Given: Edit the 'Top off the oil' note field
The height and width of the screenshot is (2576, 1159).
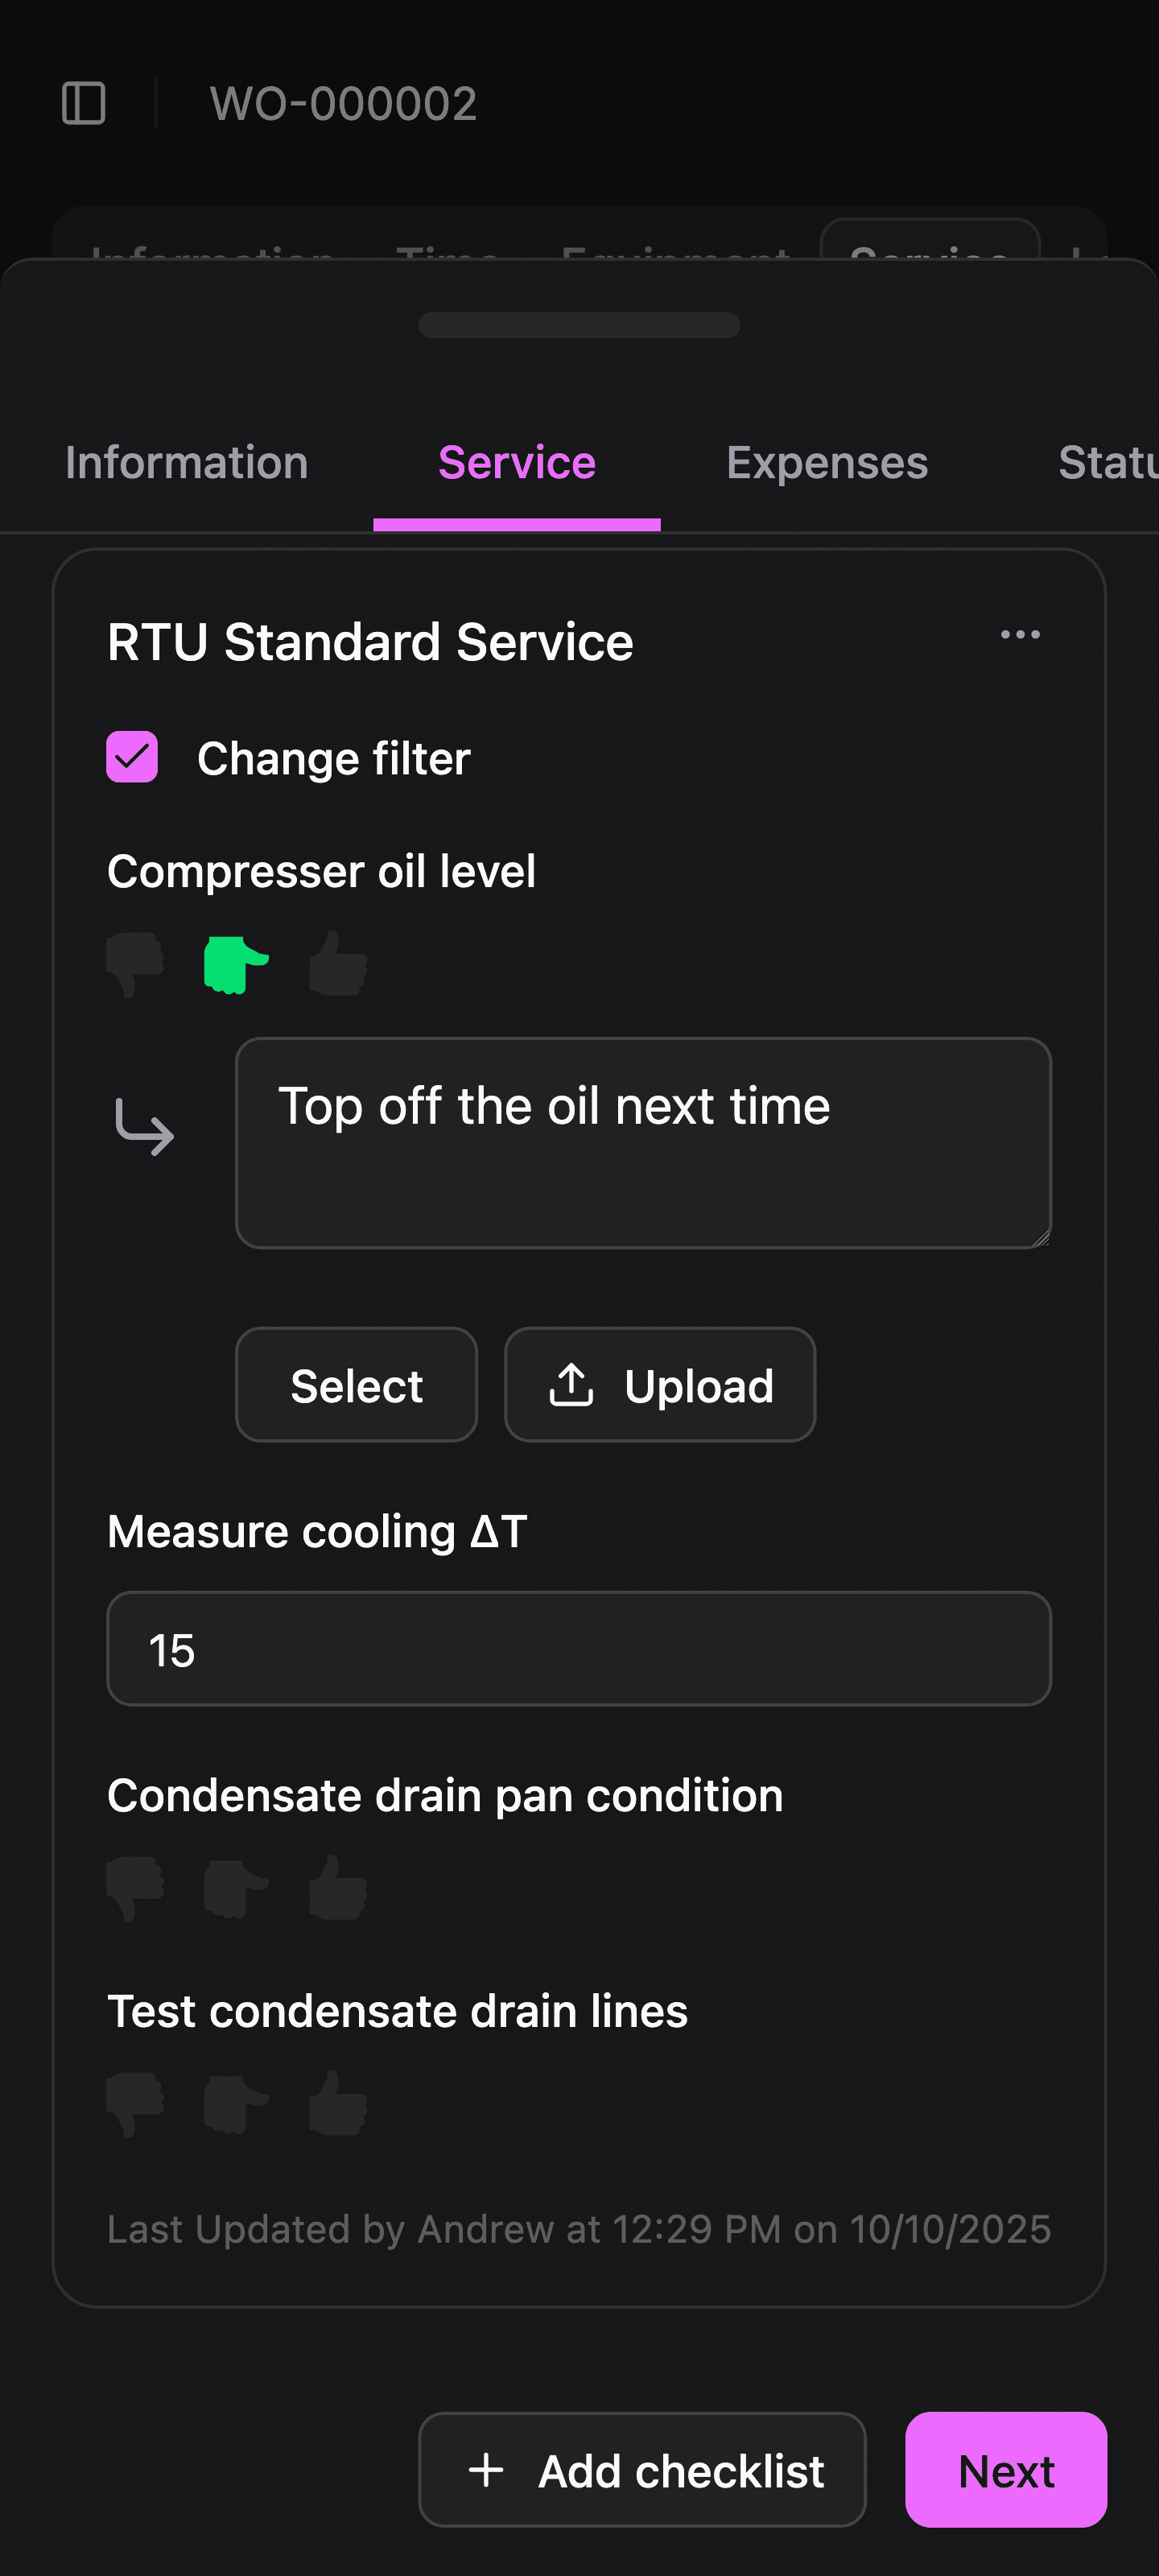Looking at the screenshot, I should (643, 1143).
